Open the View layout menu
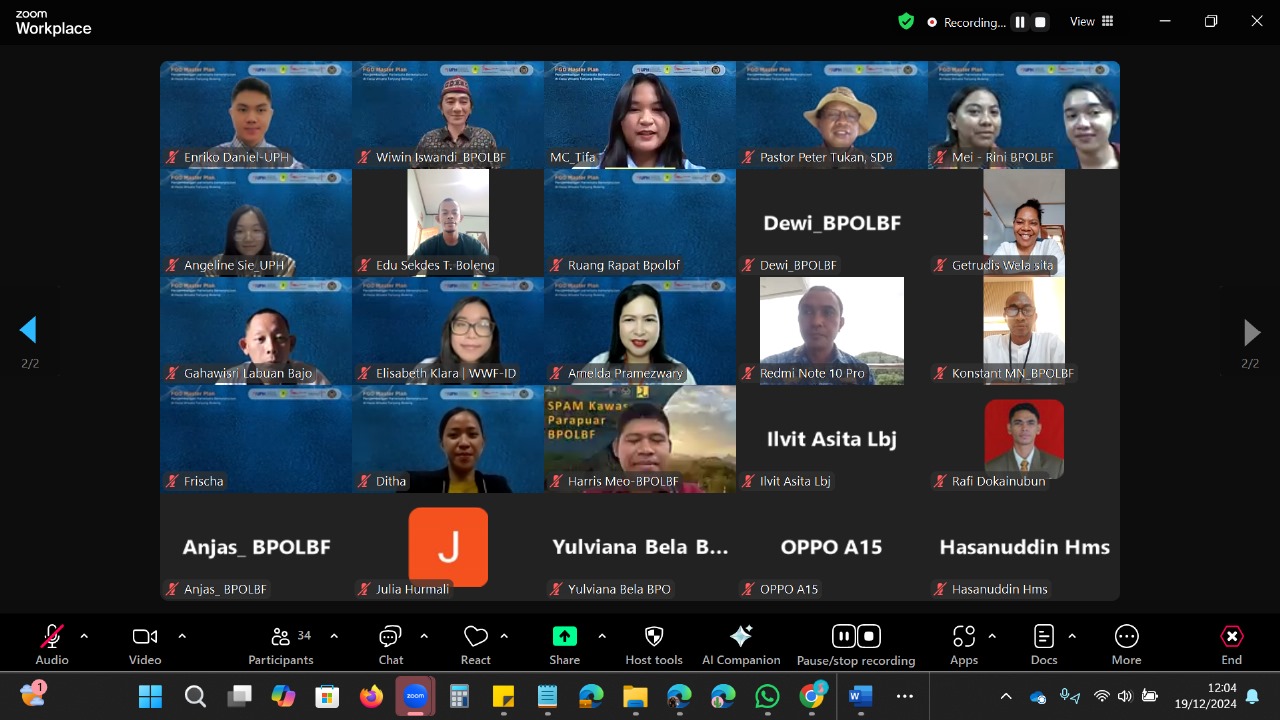This screenshot has width=1280, height=720. click(x=1092, y=22)
